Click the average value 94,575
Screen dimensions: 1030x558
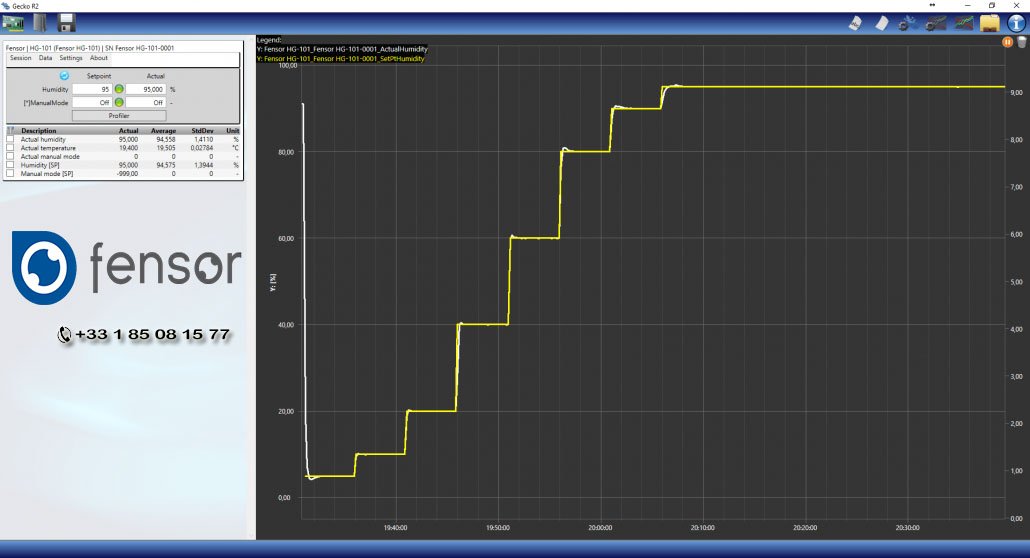pyautogui.click(x=166, y=165)
